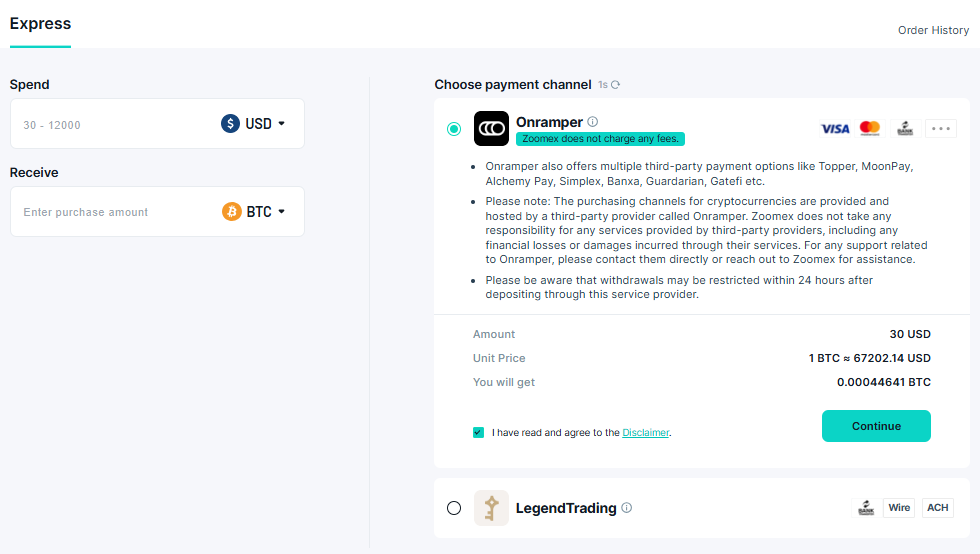Open the Disclaimer link
Viewport: 980px width, 554px height.
tap(646, 433)
